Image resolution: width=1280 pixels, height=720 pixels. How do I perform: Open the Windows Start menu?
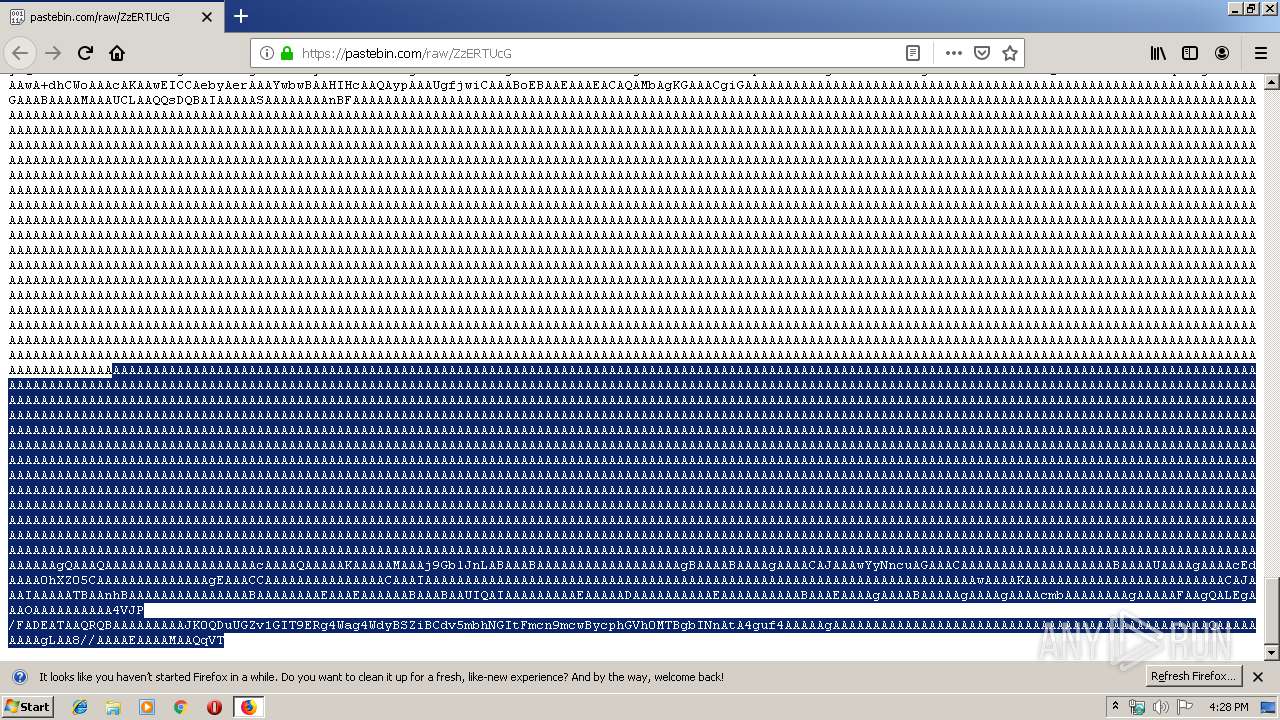[x=27, y=706]
